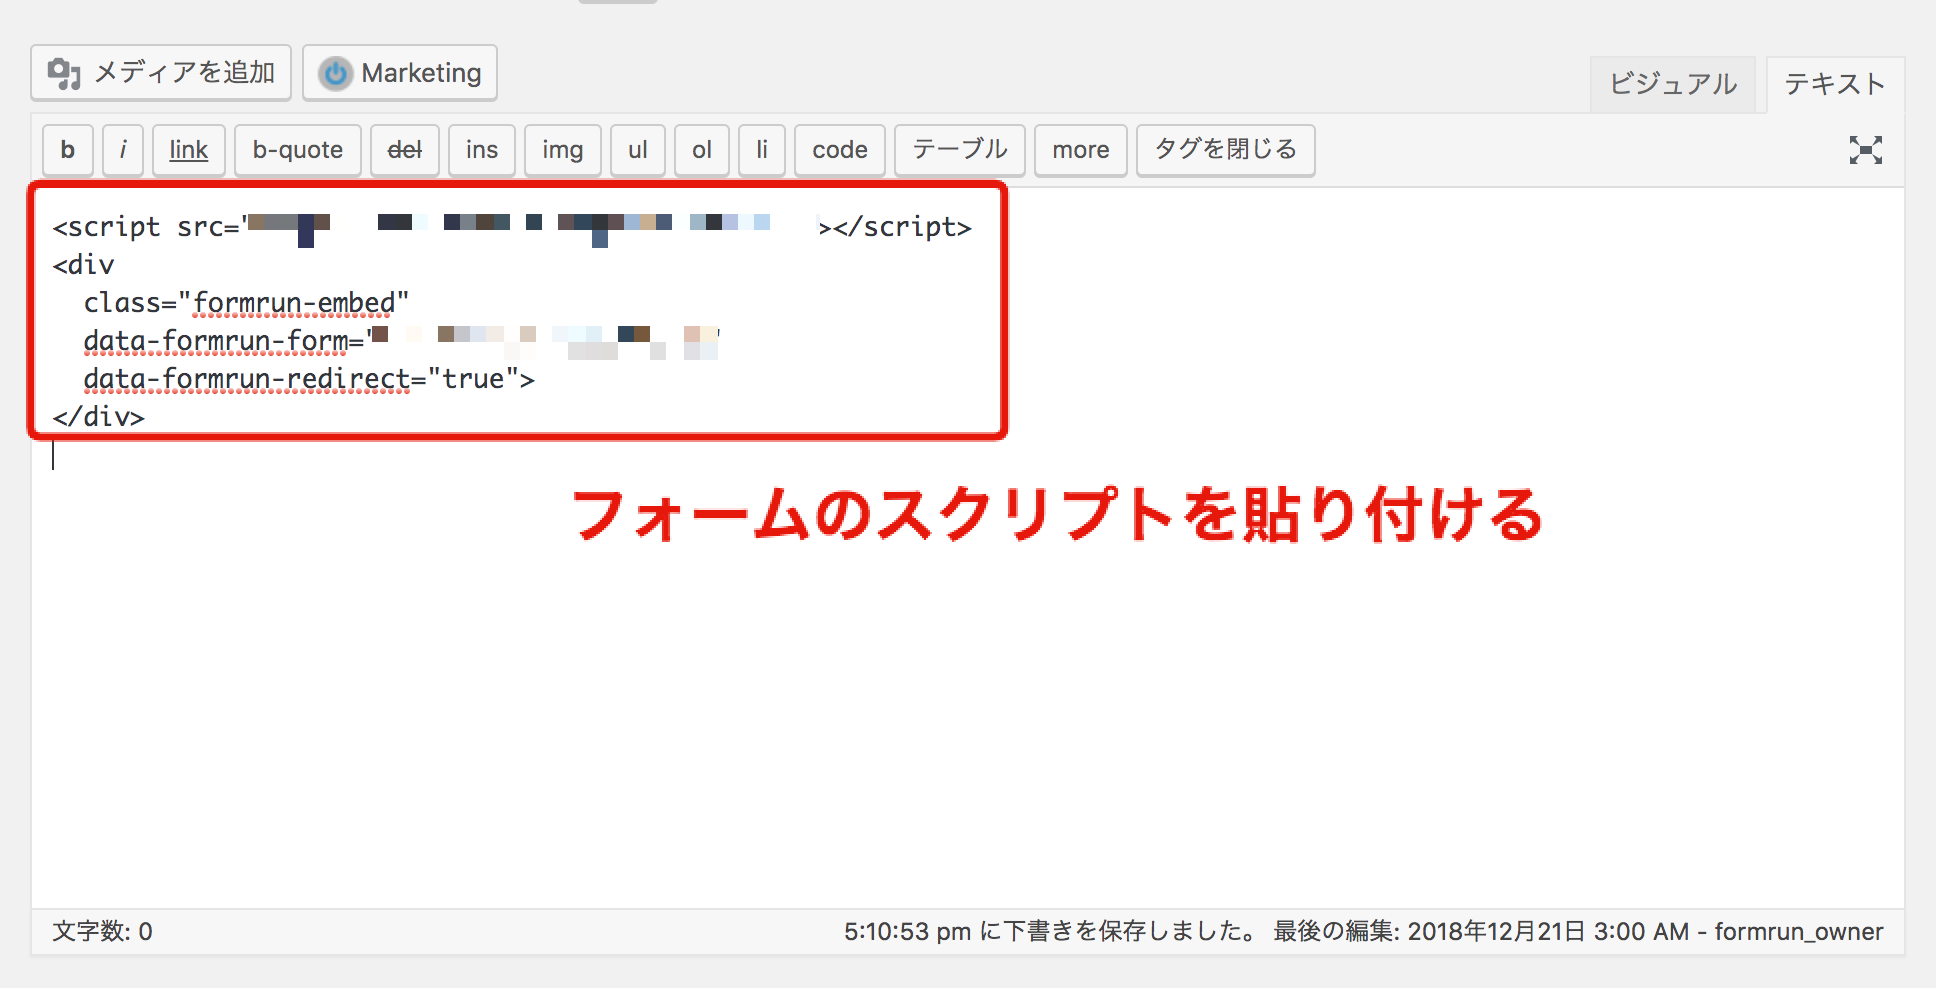Click the data-formrun-redirect="true" line
Screen dimensions: 1936x988
309,379
